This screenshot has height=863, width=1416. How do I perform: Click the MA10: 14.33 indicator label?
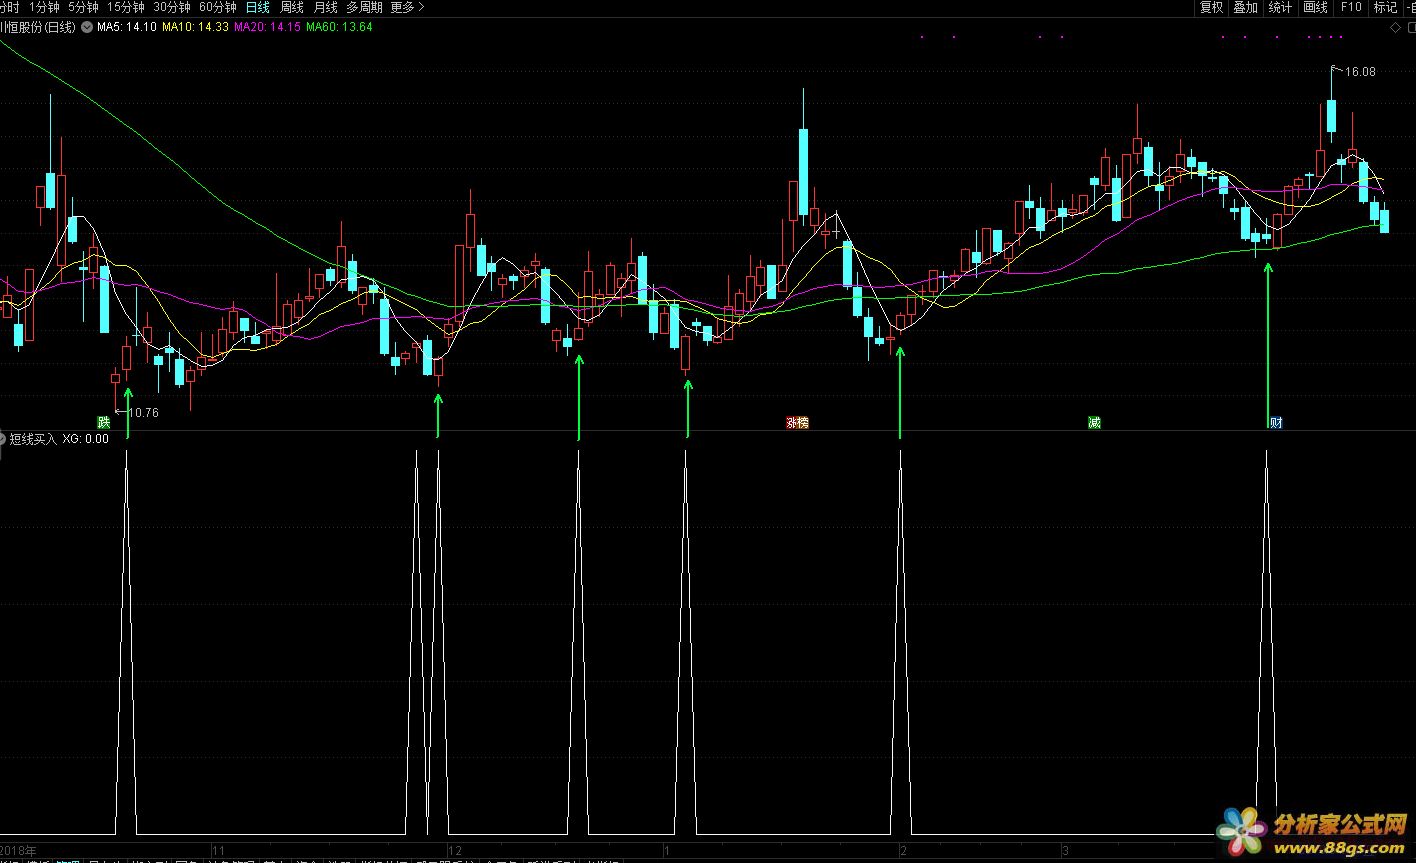pyautogui.click(x=194, y=27)
